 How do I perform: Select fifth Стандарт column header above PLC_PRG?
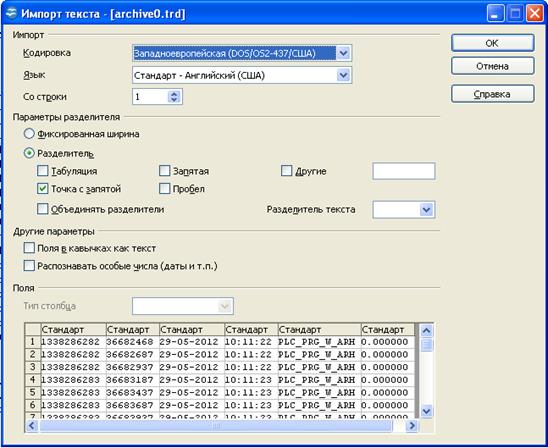coord(319,330)
